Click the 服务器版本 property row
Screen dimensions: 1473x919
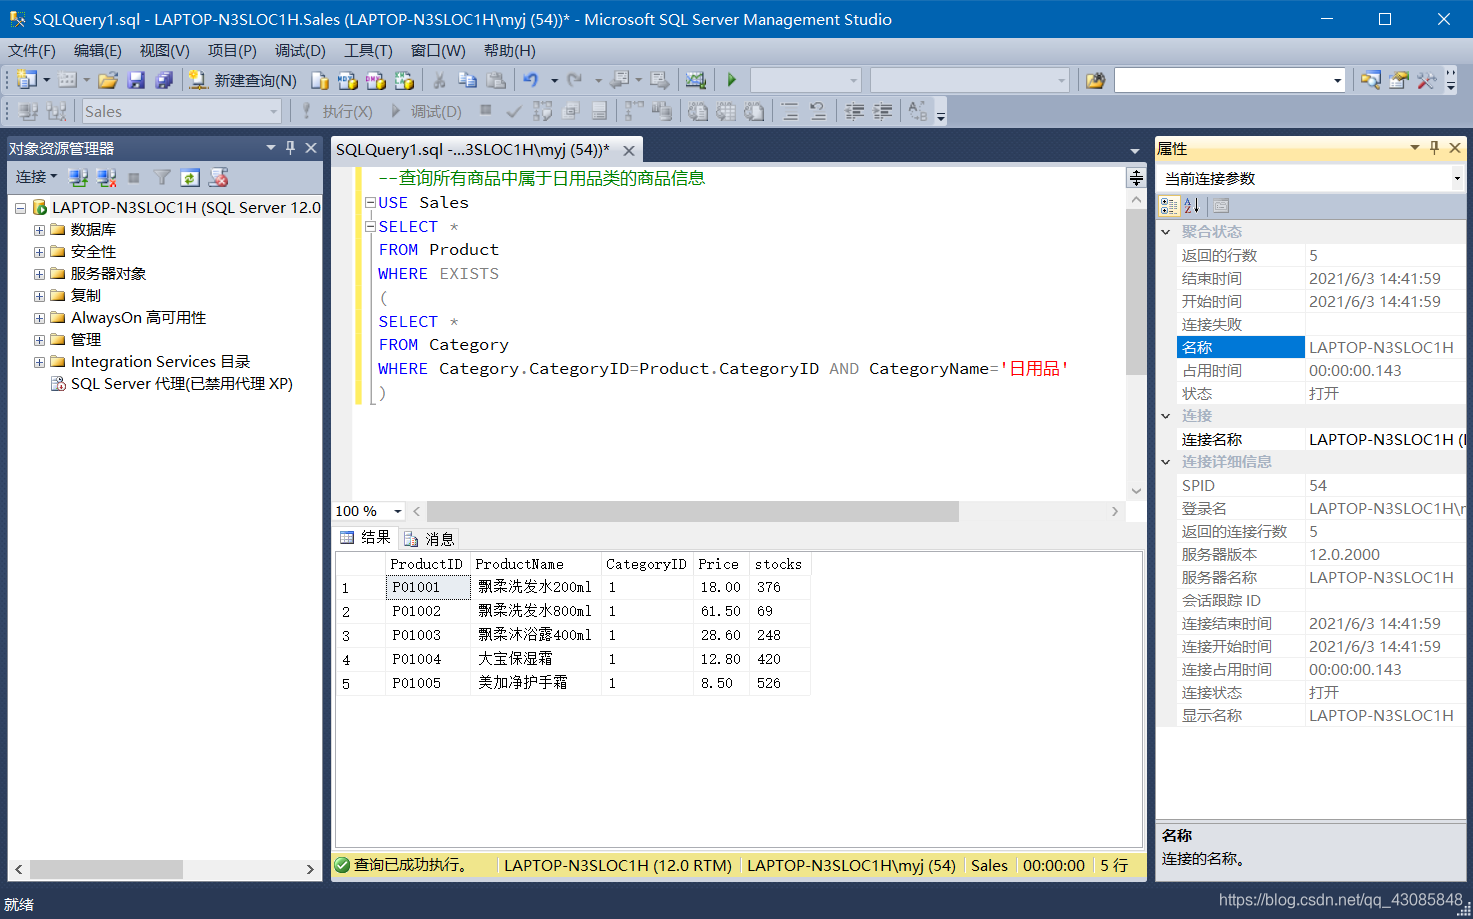coord(1322,554)
